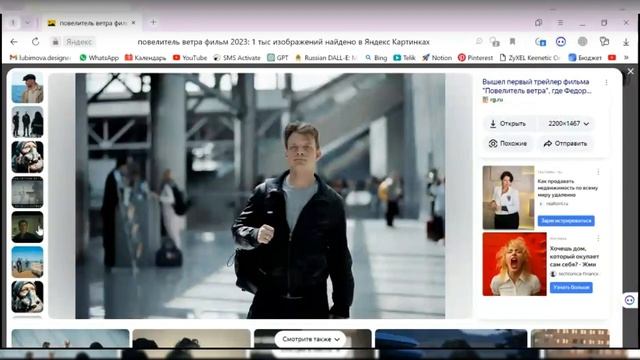Click the floating Alice icon at right edge
Viewport: 640px width, 360px height.
(630, 300)
